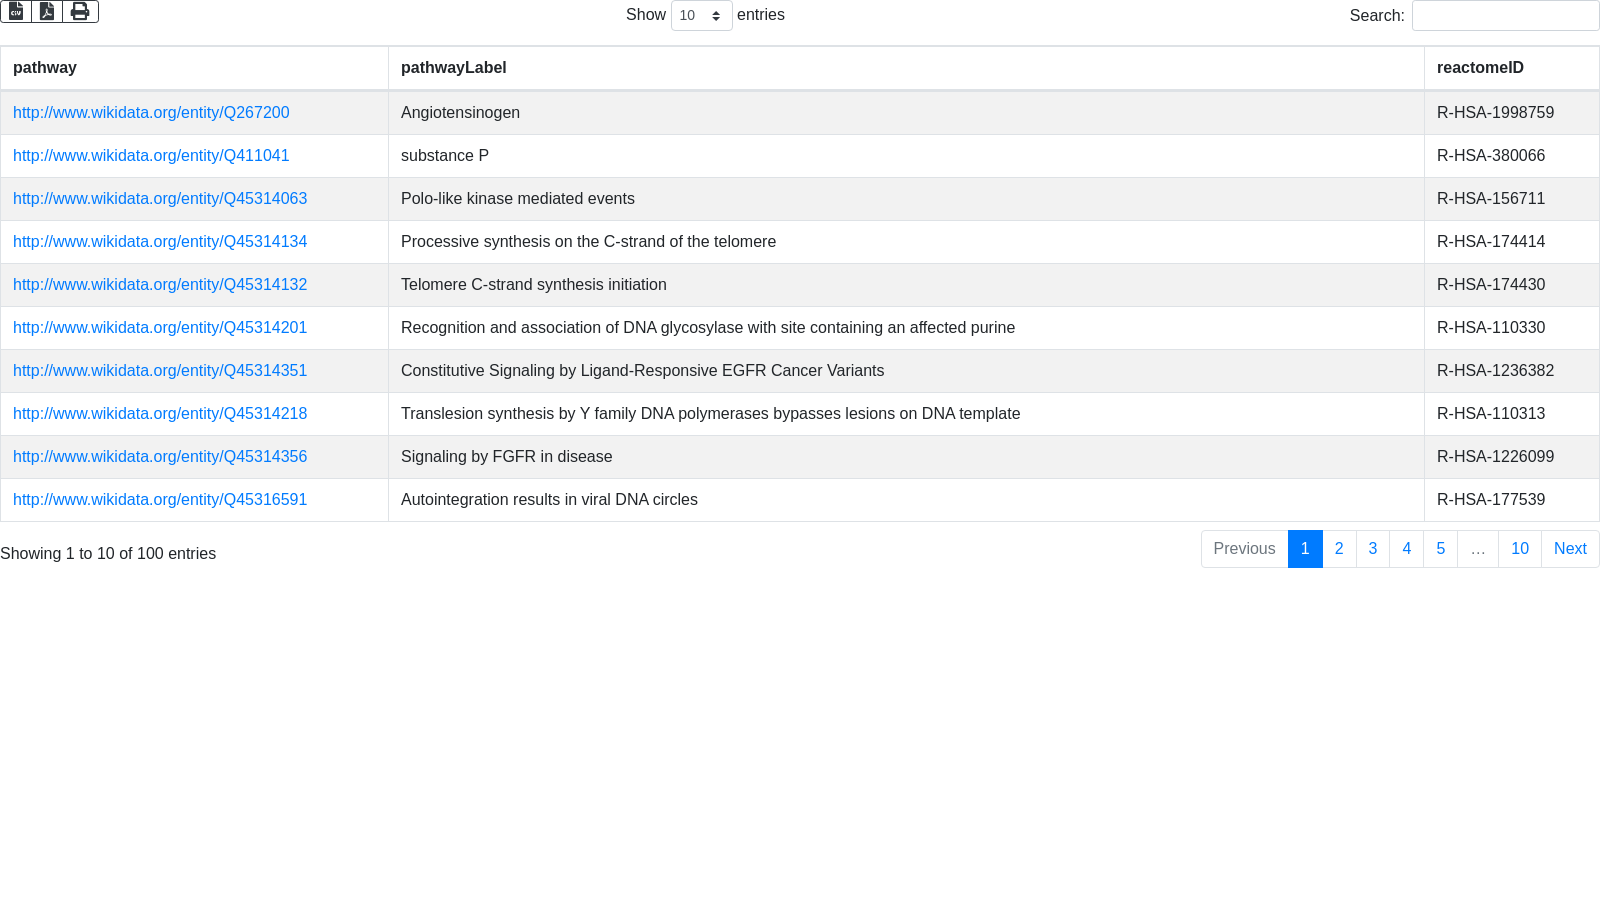Print the table using printer icon
The image size is (1600, 900).
80,11
